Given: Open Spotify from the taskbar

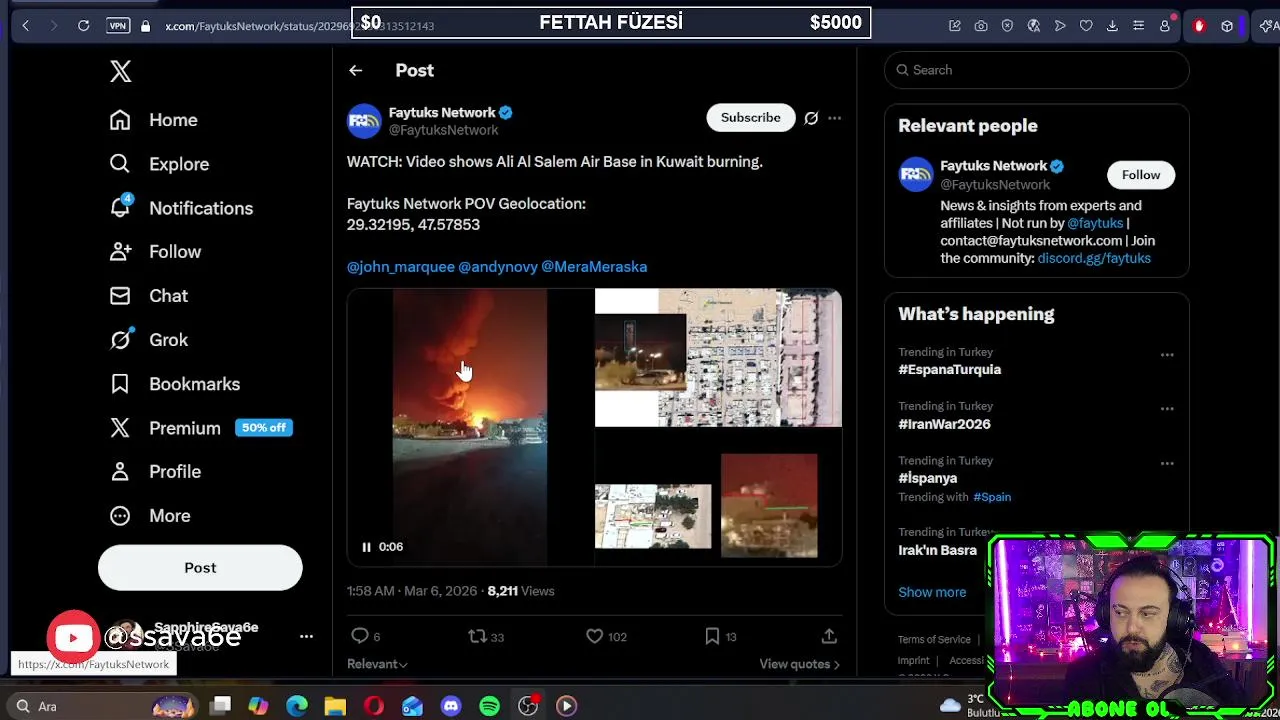Looking at the screenshot, I should click(x=489, y=706).
